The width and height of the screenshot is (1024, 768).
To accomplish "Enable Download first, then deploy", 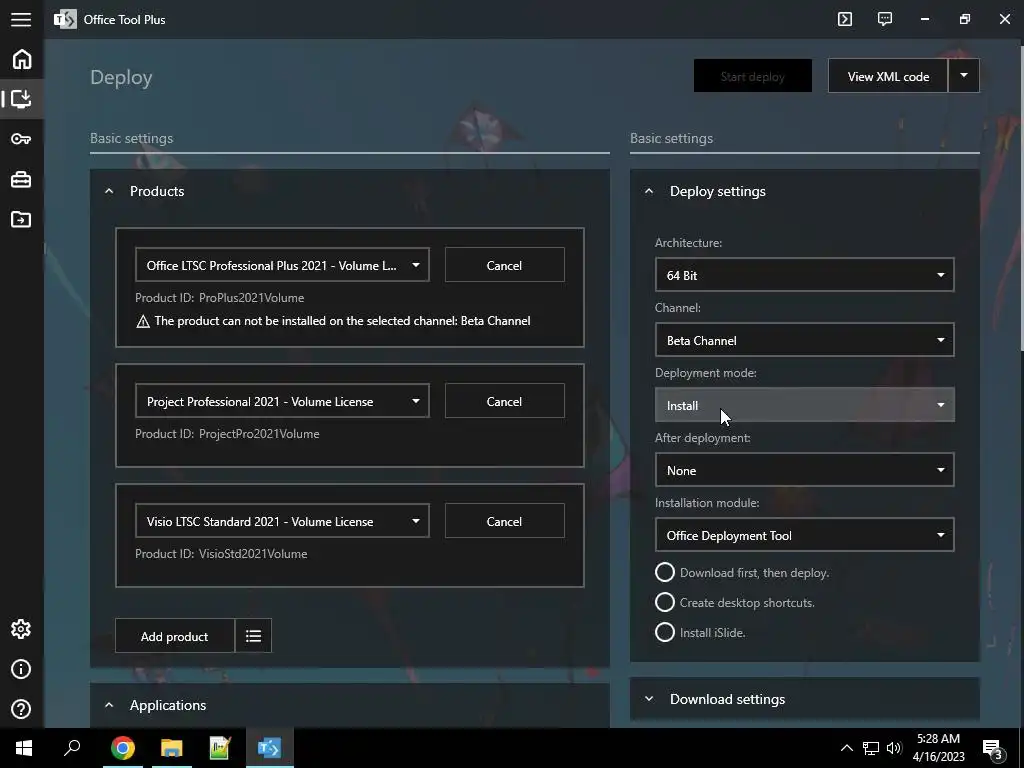I will coord(665,572).
